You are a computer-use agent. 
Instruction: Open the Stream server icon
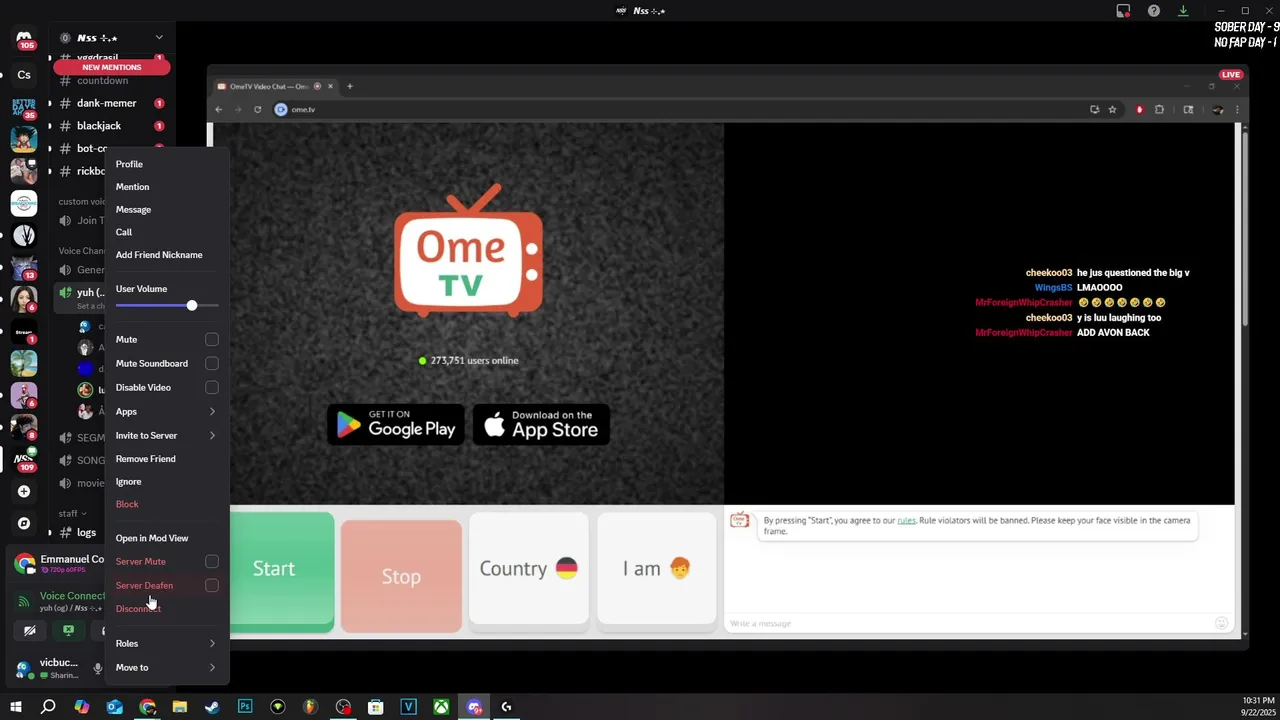tap(24, 331)
